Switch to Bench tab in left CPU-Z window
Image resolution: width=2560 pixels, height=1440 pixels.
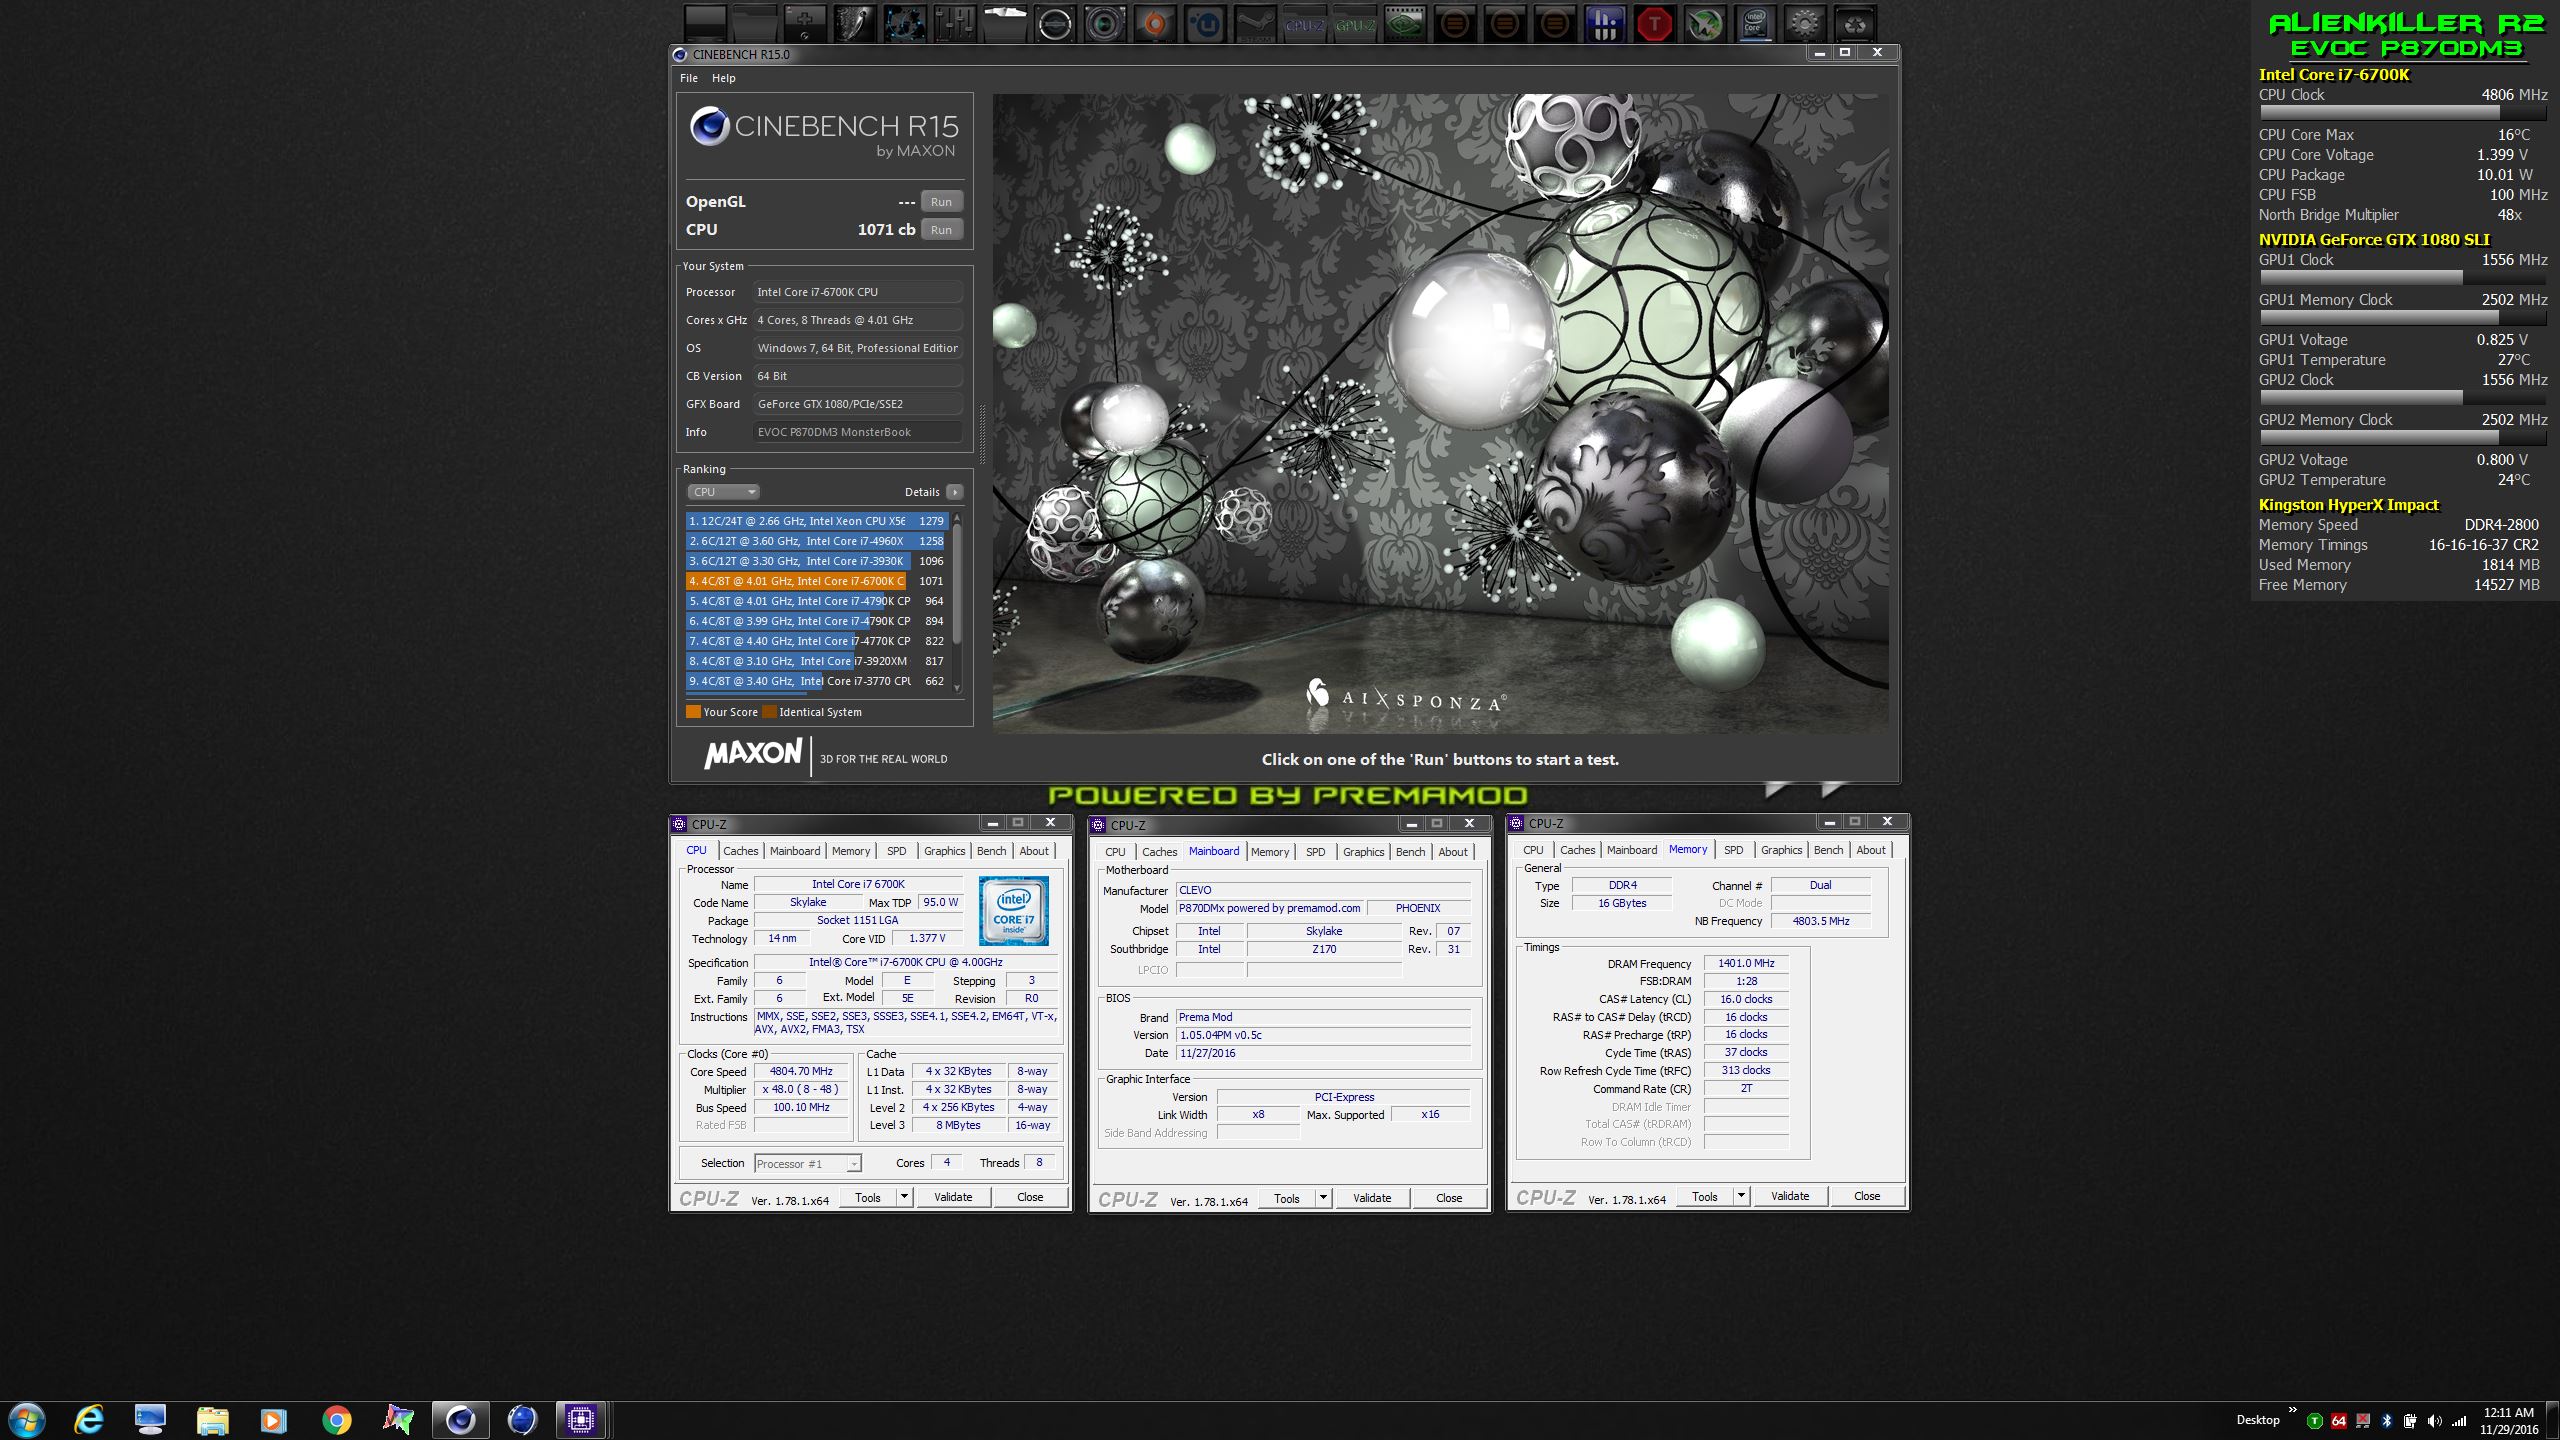(x=991, y=851)
